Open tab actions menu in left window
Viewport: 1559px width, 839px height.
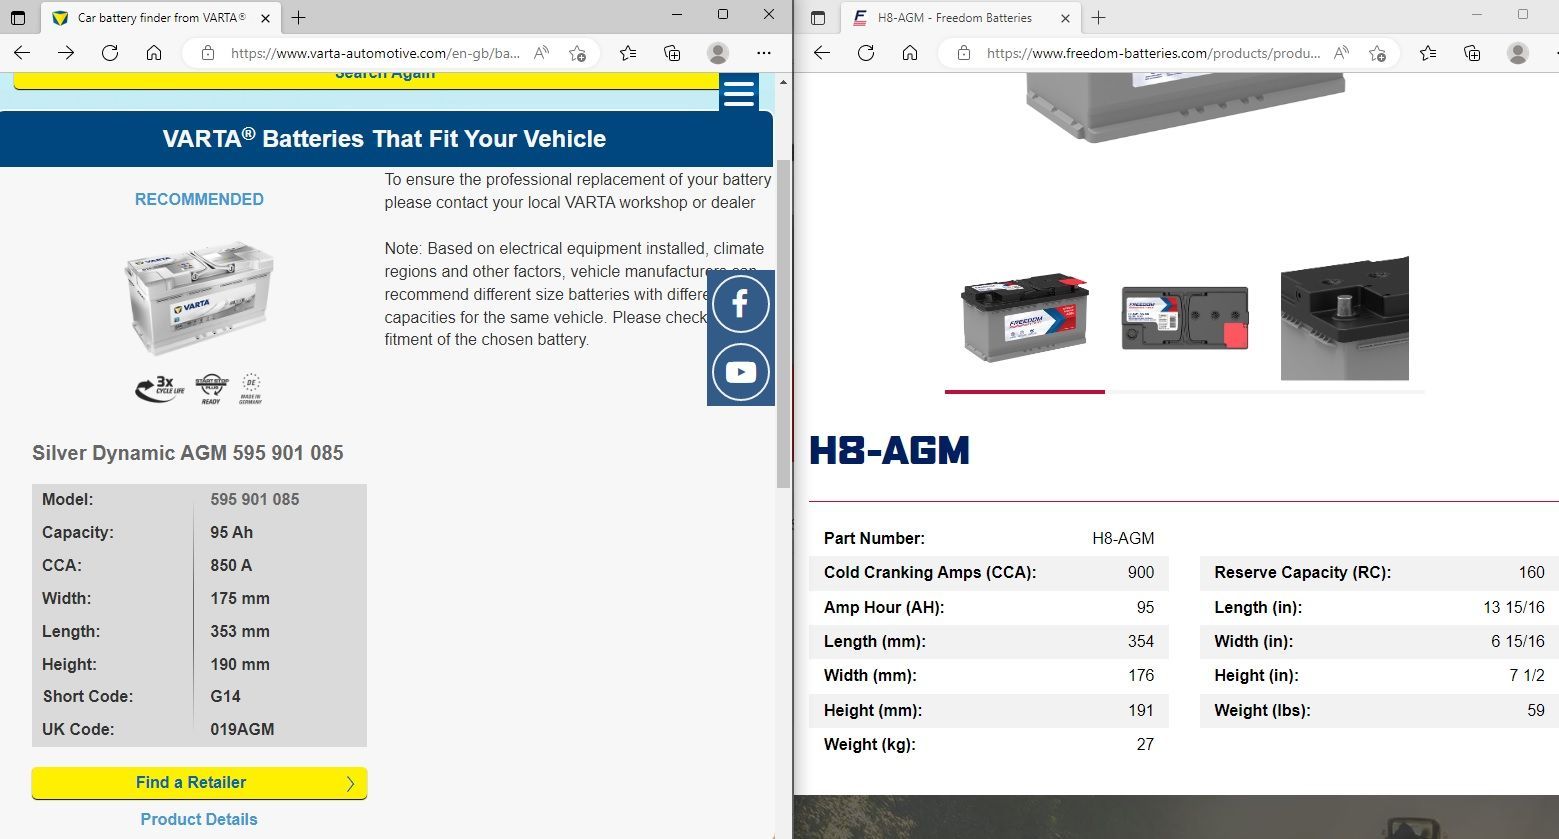coord(18,18)
